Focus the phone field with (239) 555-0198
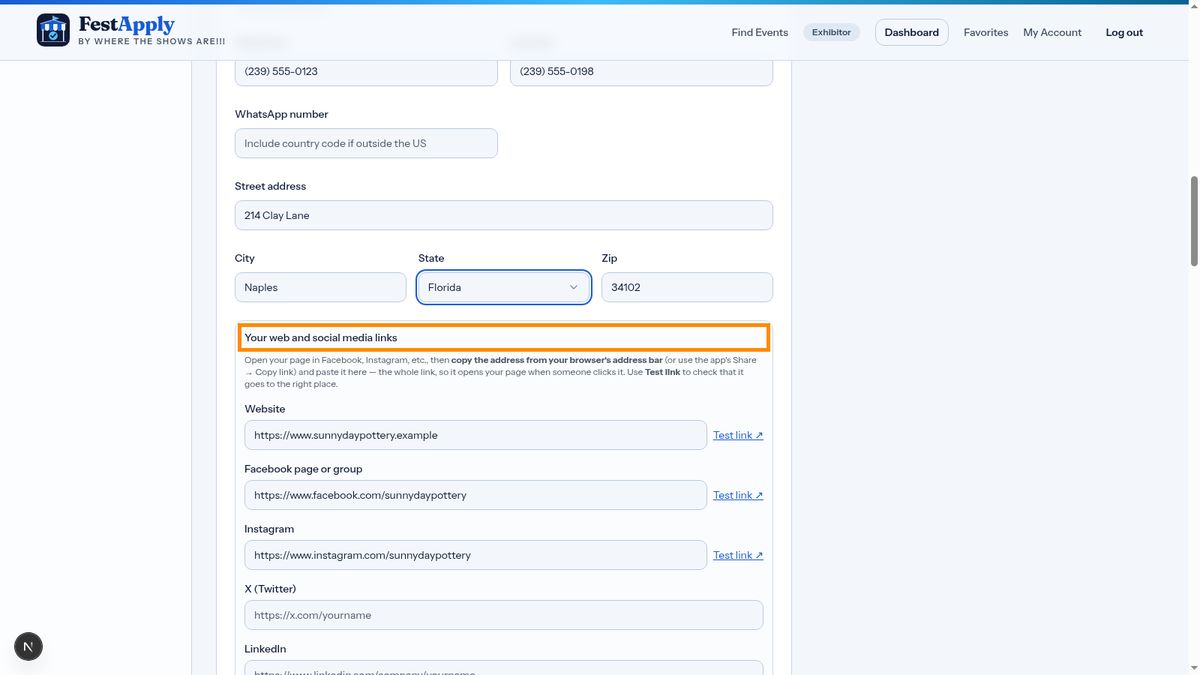The width and height of the screenshot is (1200, 675). (641, 71)
